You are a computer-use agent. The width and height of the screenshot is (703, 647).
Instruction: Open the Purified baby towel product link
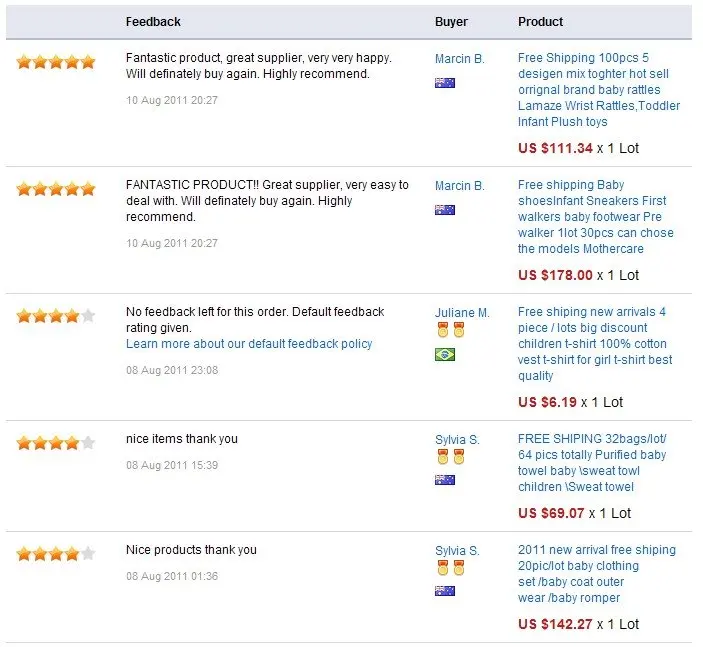click(592, 463)
